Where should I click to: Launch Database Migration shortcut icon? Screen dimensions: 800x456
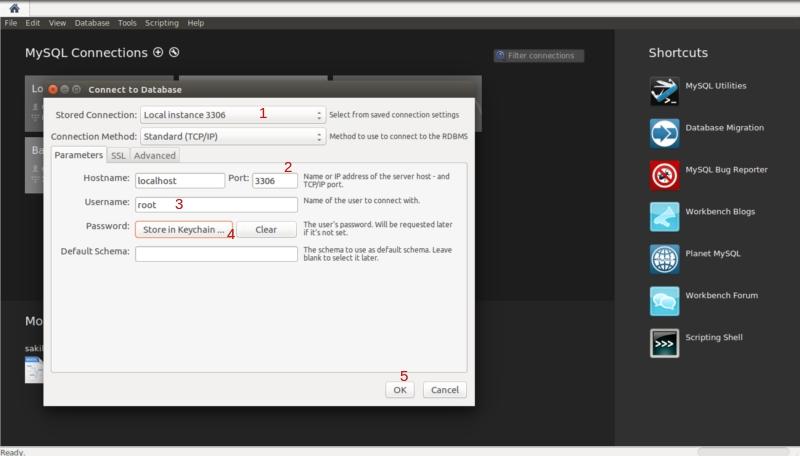click(664, 133)
